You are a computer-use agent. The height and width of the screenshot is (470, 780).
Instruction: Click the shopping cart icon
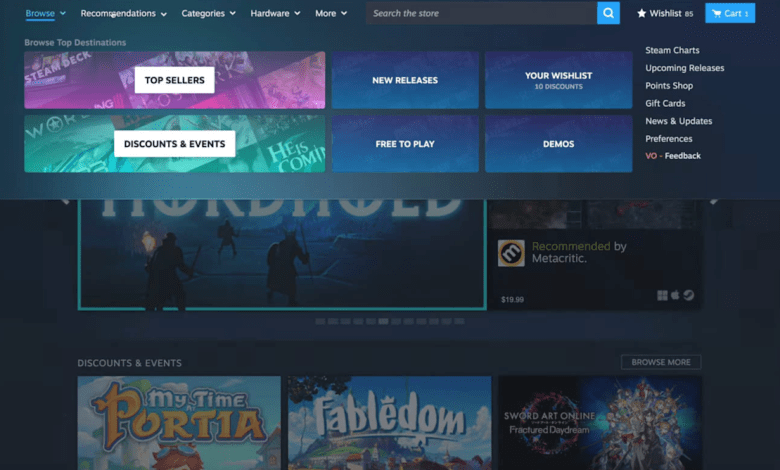coord(716,13)
